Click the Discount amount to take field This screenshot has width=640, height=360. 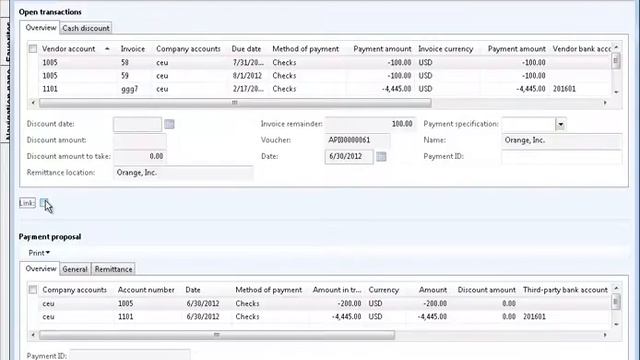pos(140,156)
